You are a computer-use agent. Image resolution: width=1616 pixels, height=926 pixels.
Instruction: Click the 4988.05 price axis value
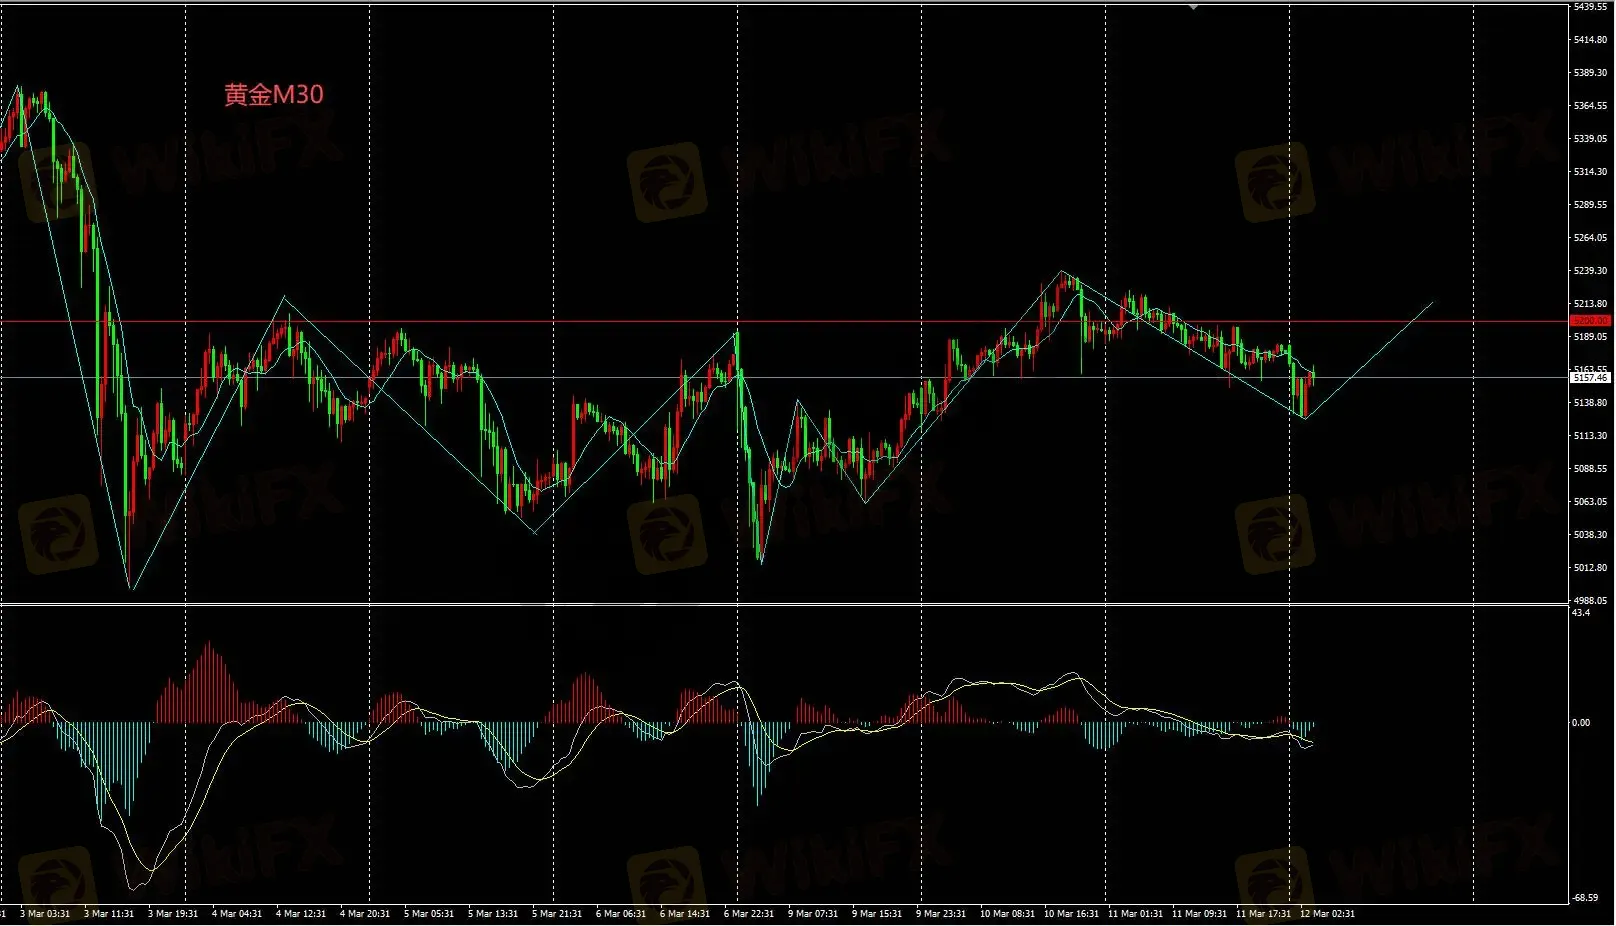[x=1590, y=601]
